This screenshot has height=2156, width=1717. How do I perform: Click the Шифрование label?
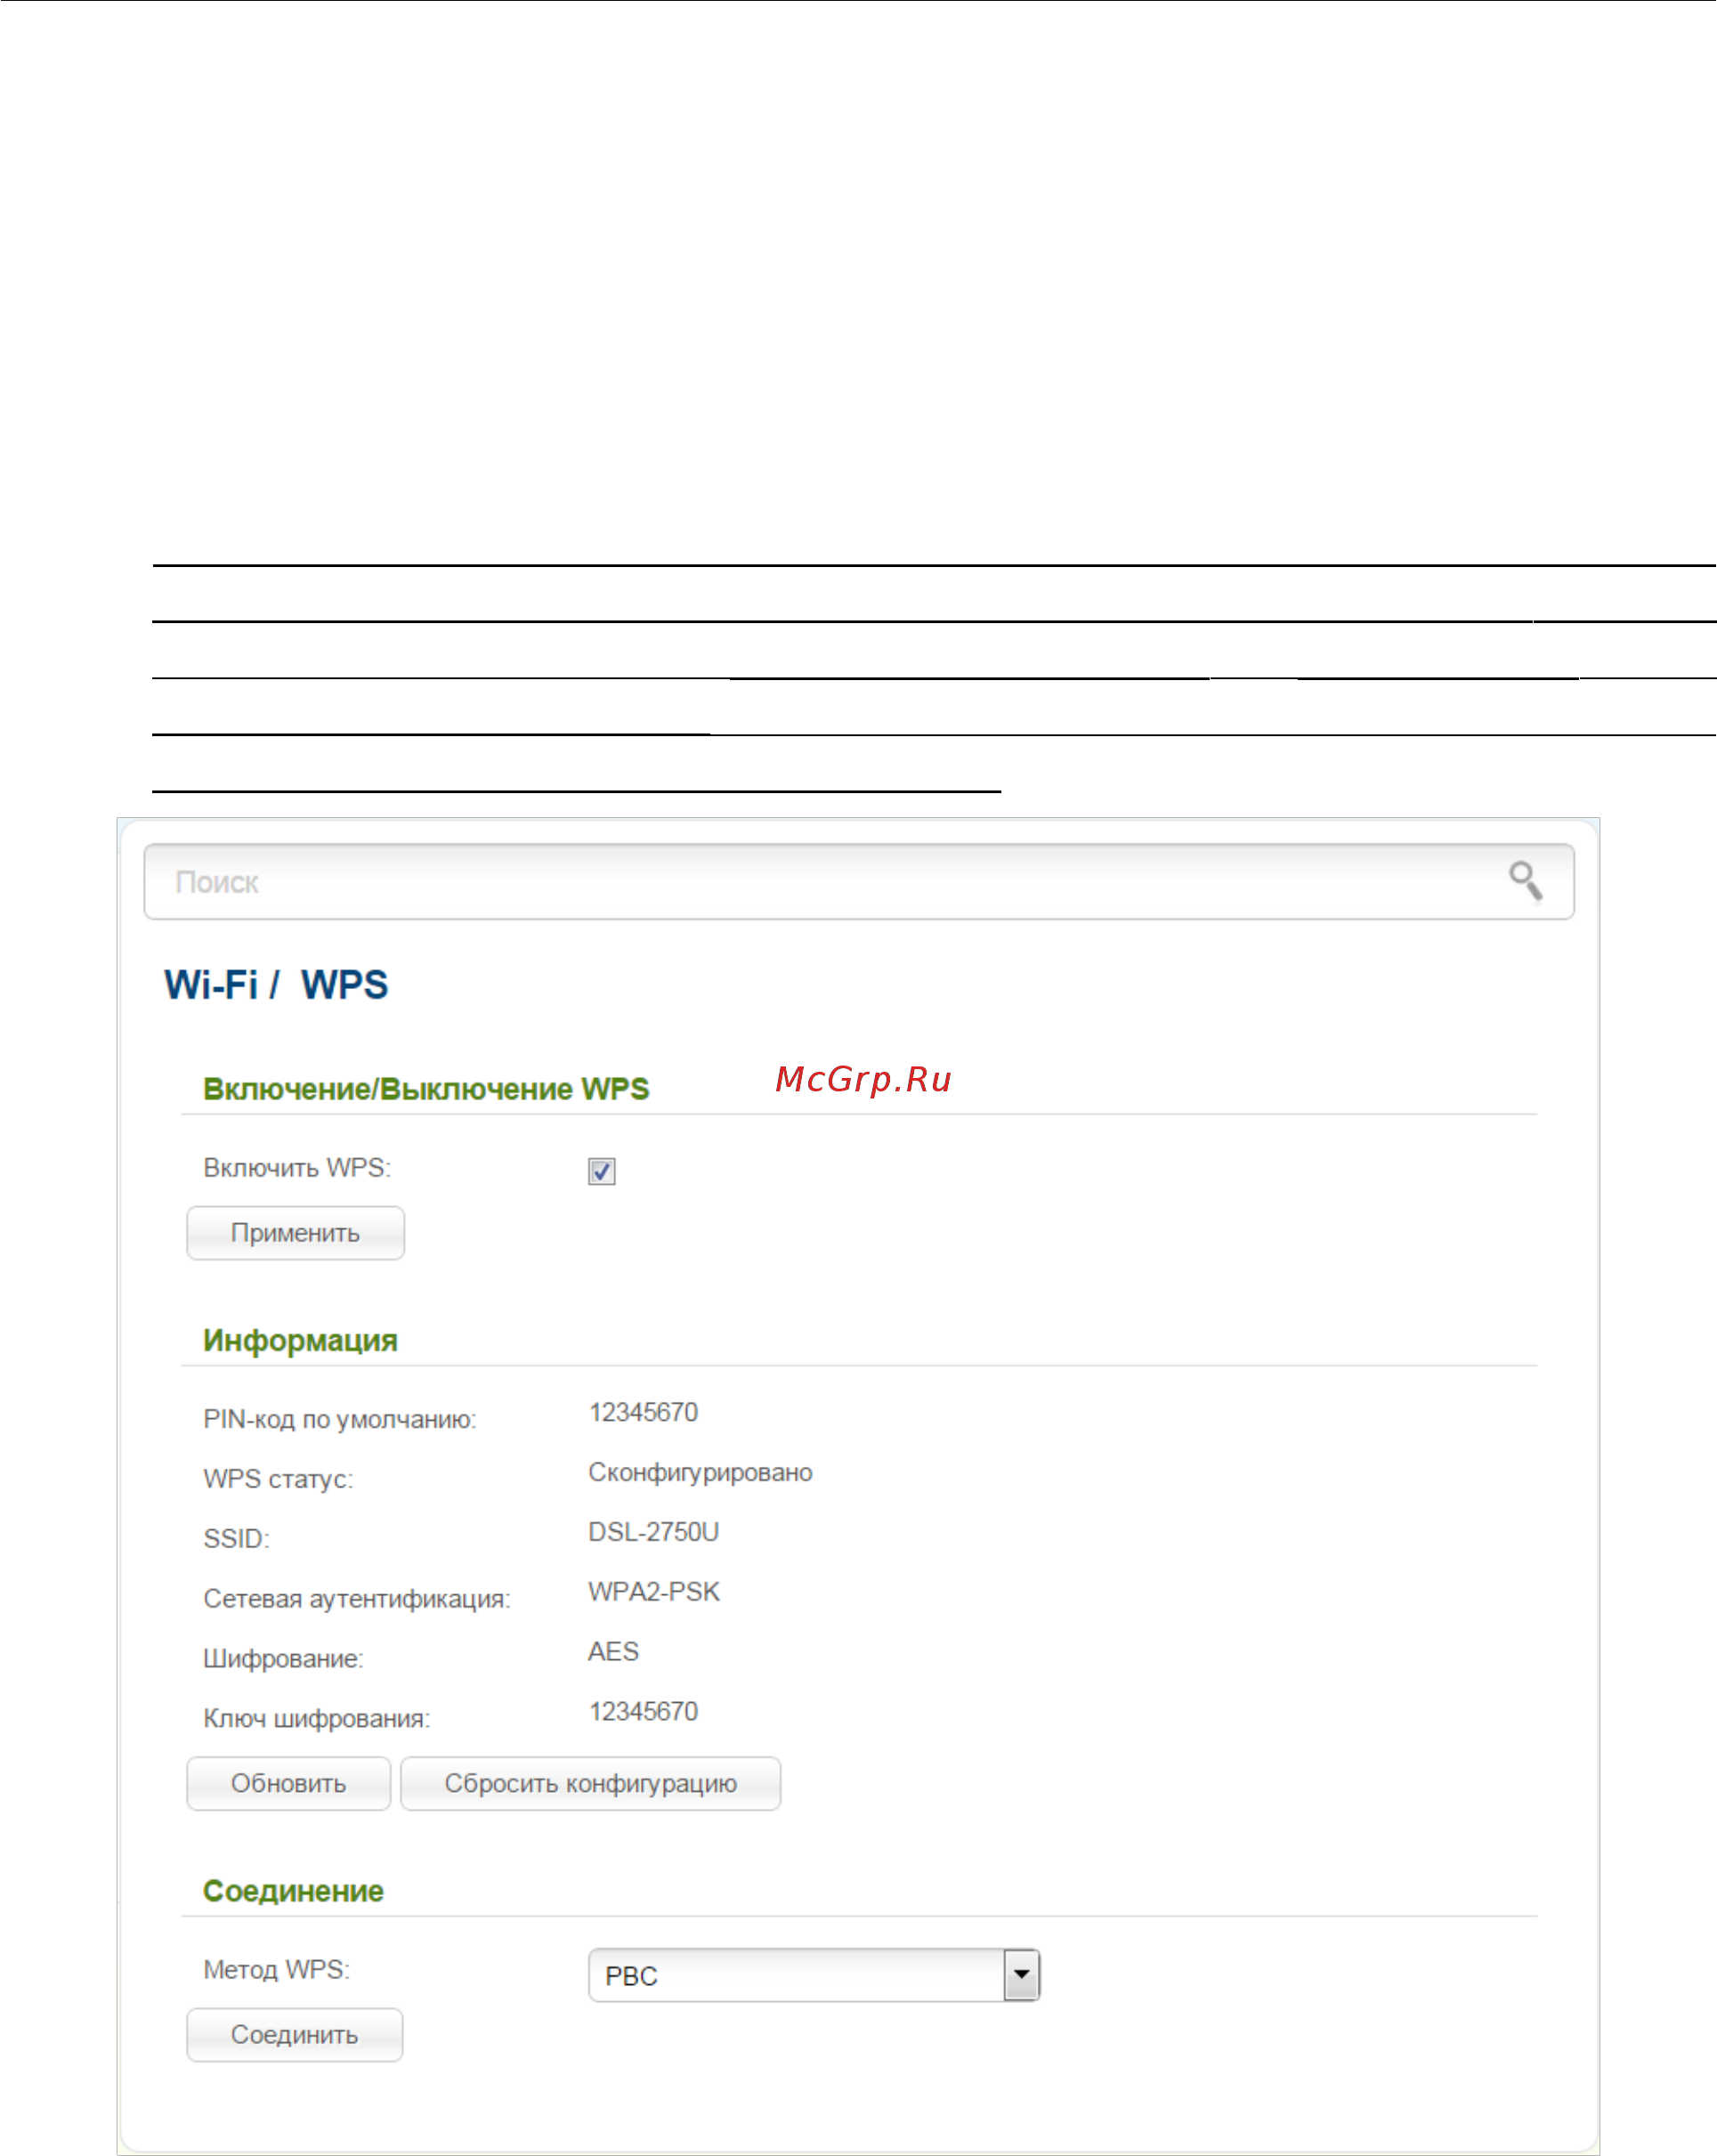[x=283, y=1659]
